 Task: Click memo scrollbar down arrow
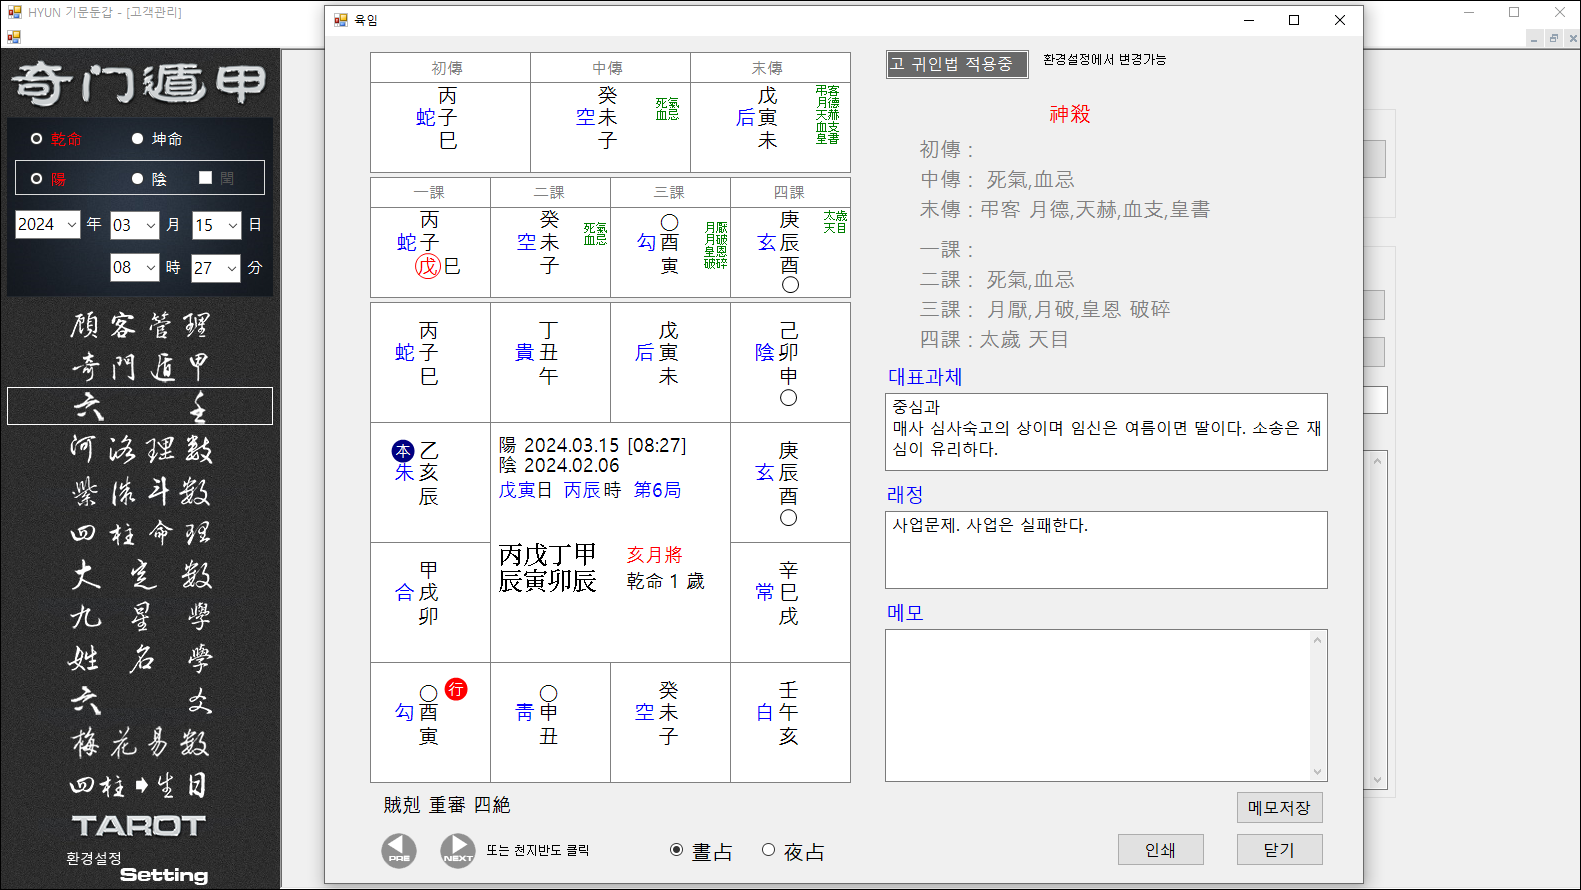coord(1317,771)
